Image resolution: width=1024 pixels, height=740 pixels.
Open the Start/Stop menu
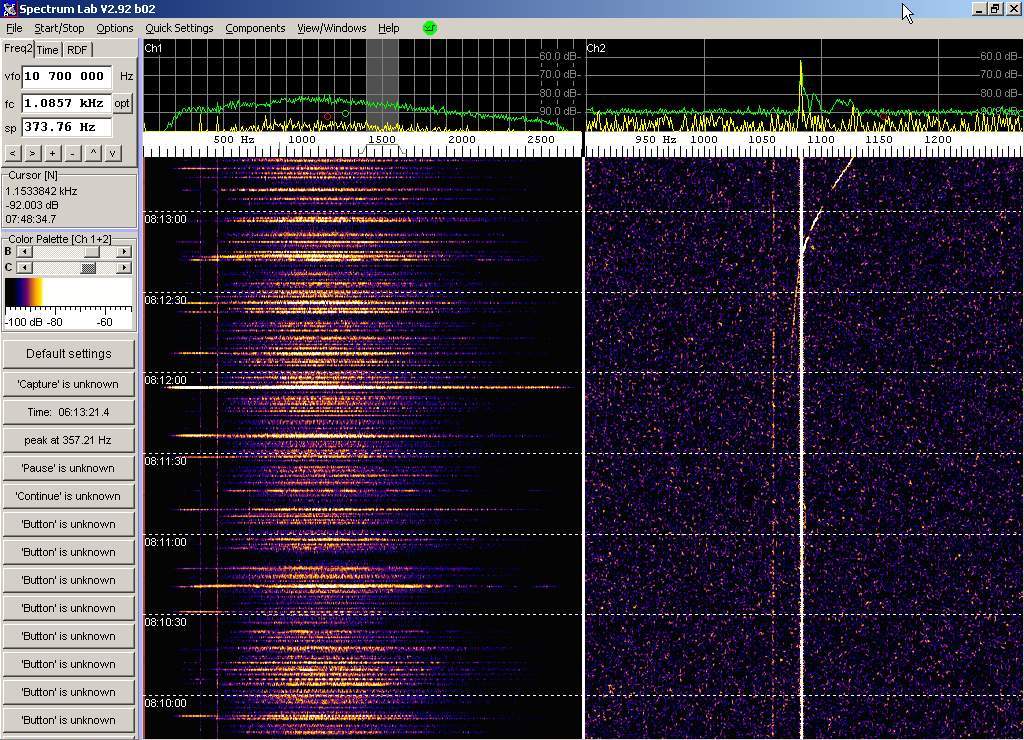pyautogui.click(x=59, y=28)
